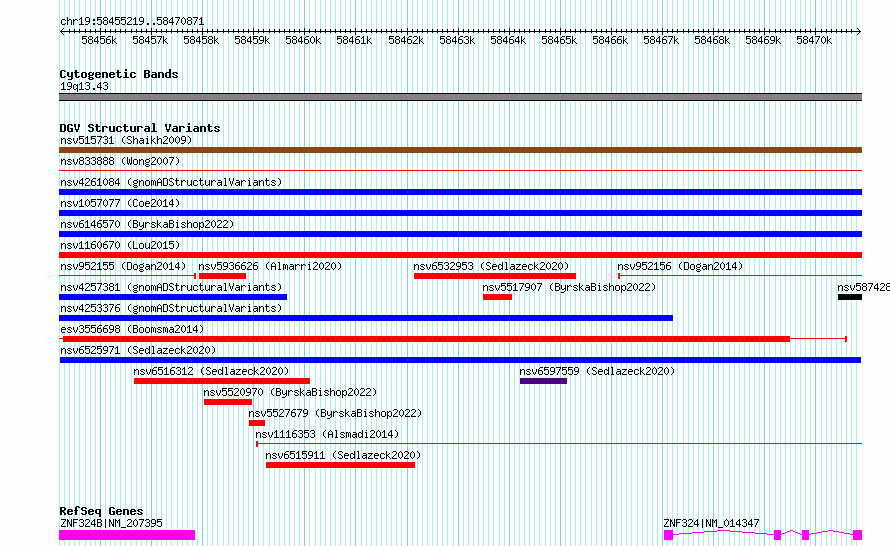Click the nsv6525971 Sedlazeck2020 blue bar
This screenshot has width=890, height=546.
click(460, 360)
